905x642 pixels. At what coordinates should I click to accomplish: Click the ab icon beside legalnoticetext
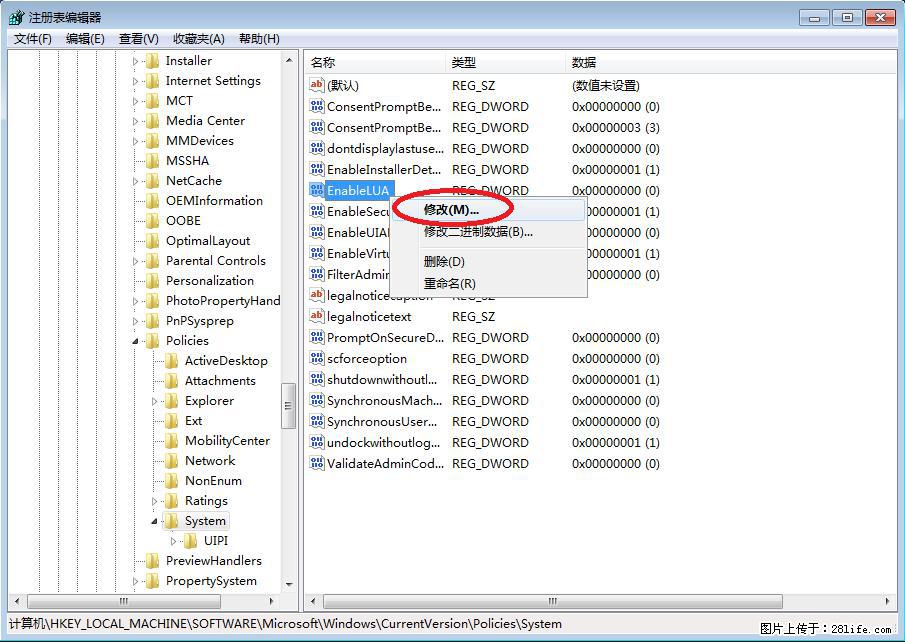pyautogui.click(x=316, y=316)
